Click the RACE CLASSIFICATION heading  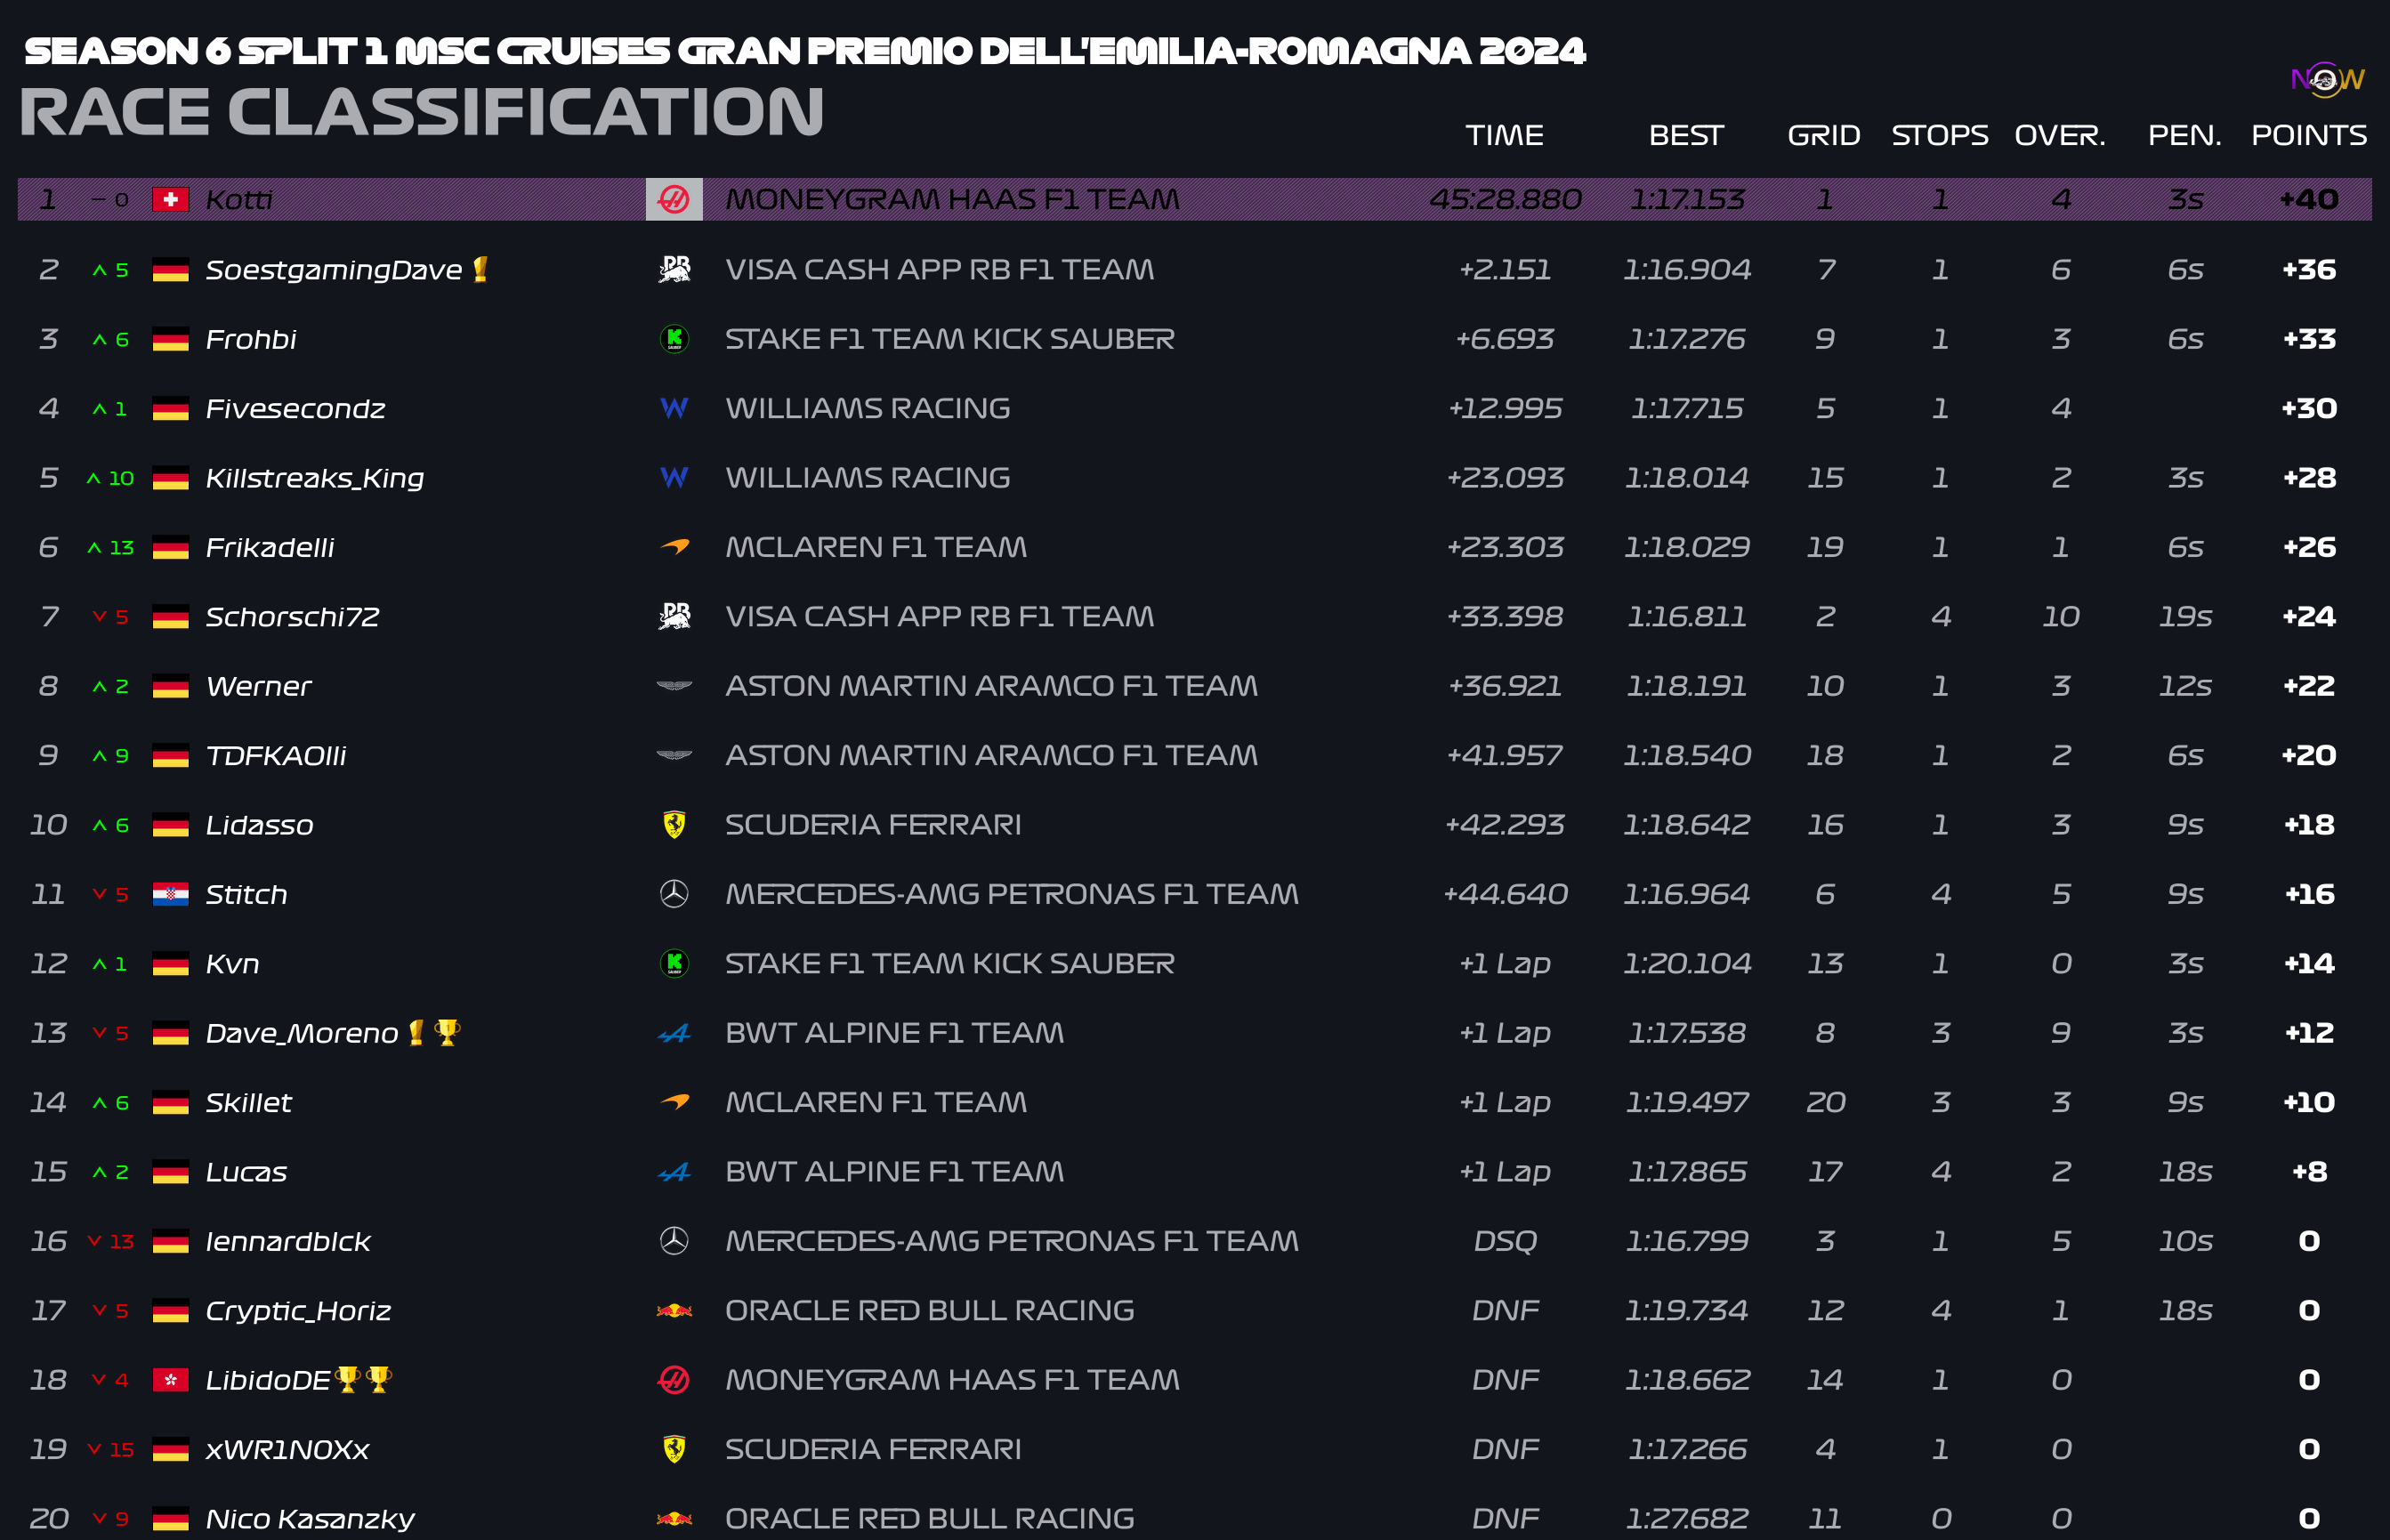click(422, 111)
